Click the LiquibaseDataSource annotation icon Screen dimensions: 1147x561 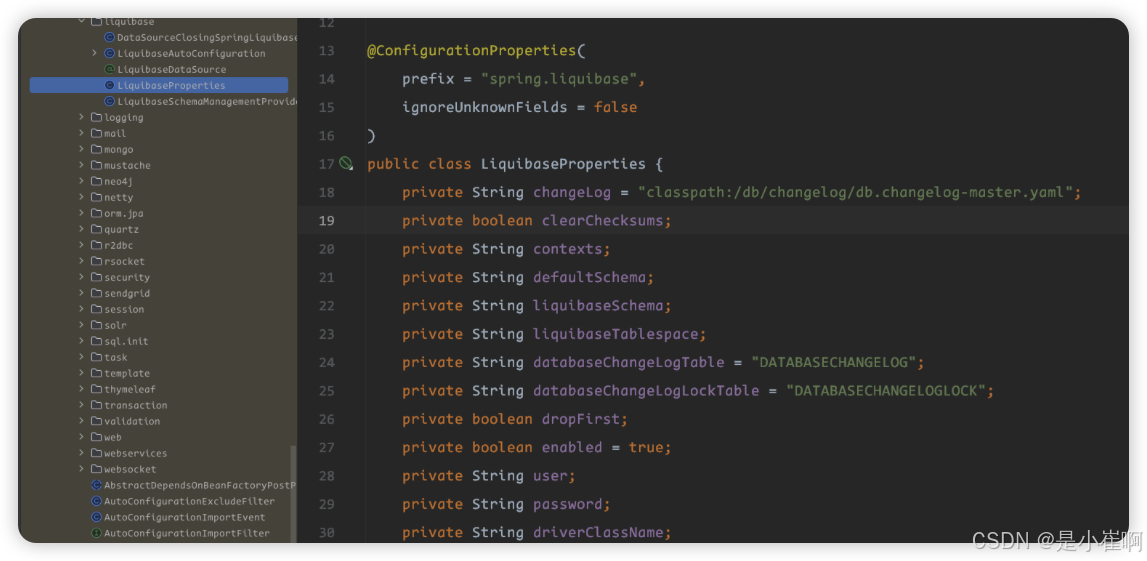click(x=110, y=69)
